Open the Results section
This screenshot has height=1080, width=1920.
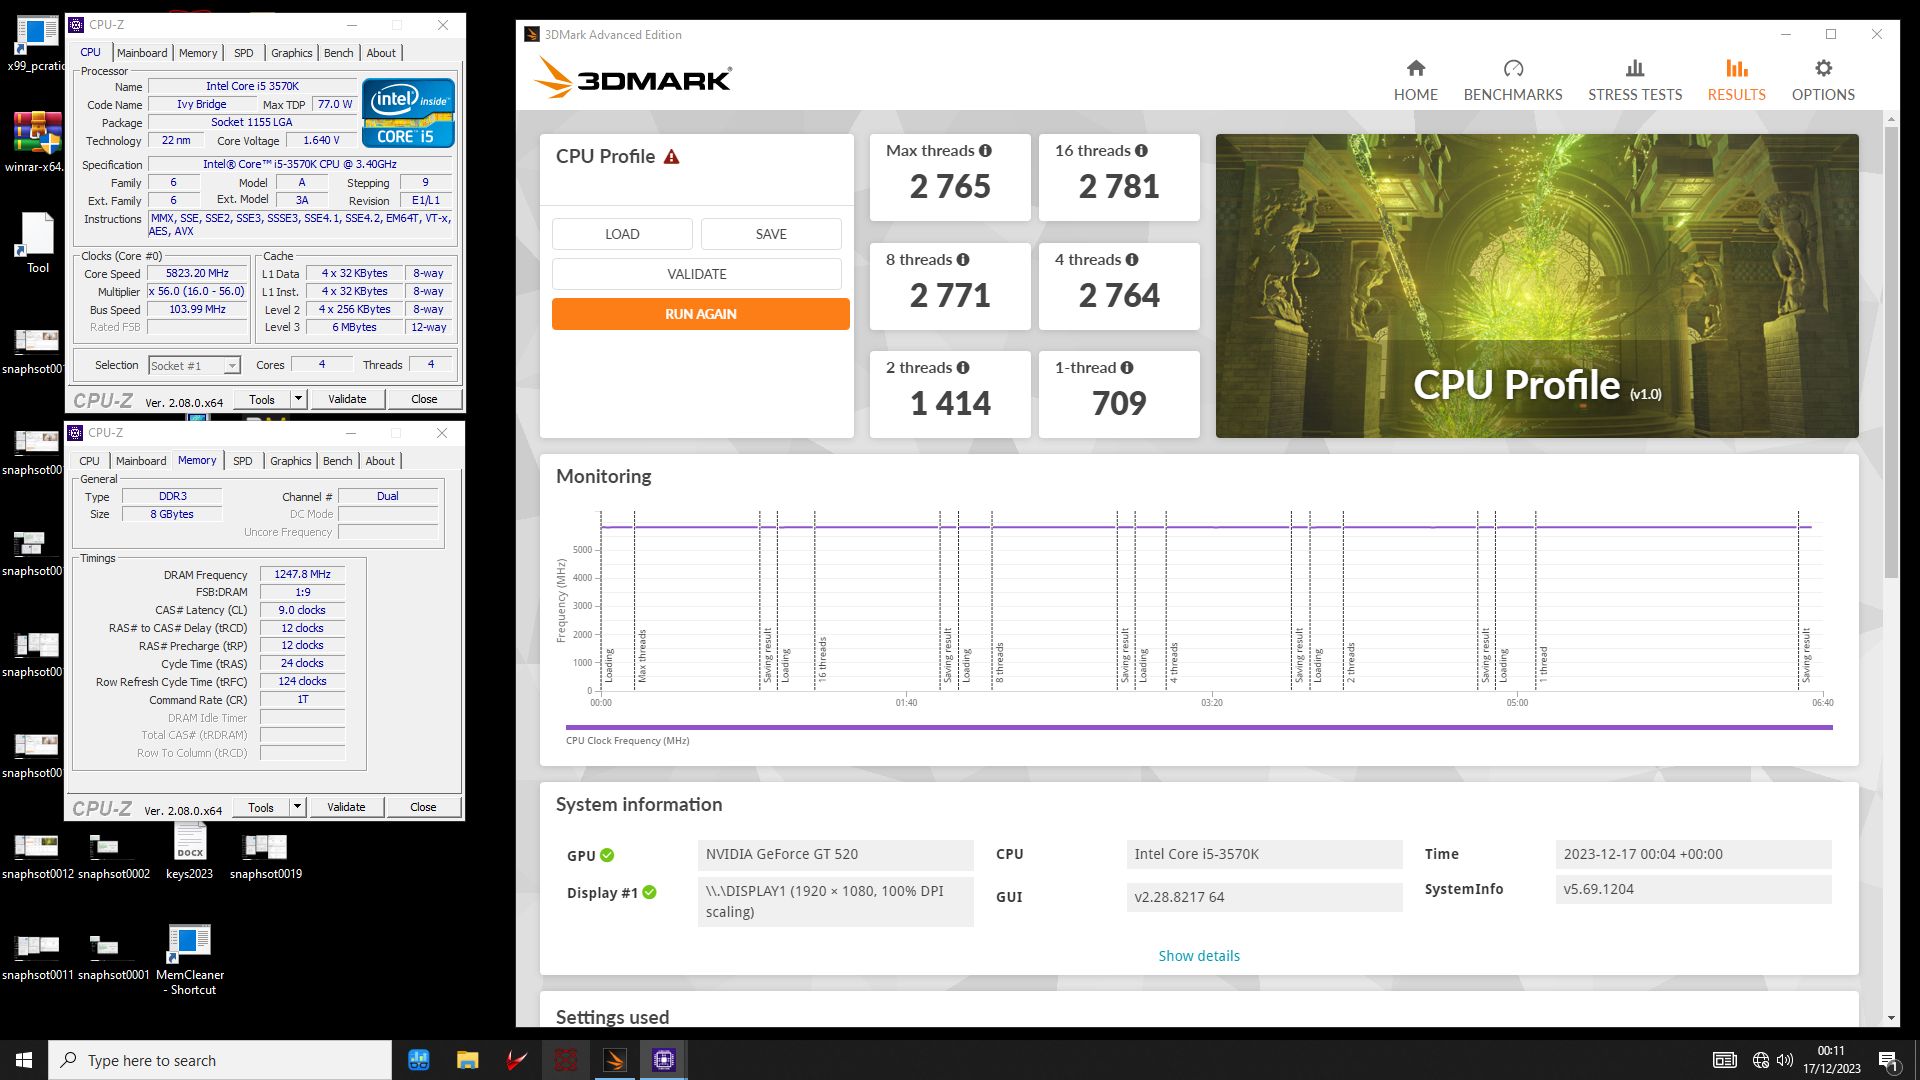click(1736, 80)
